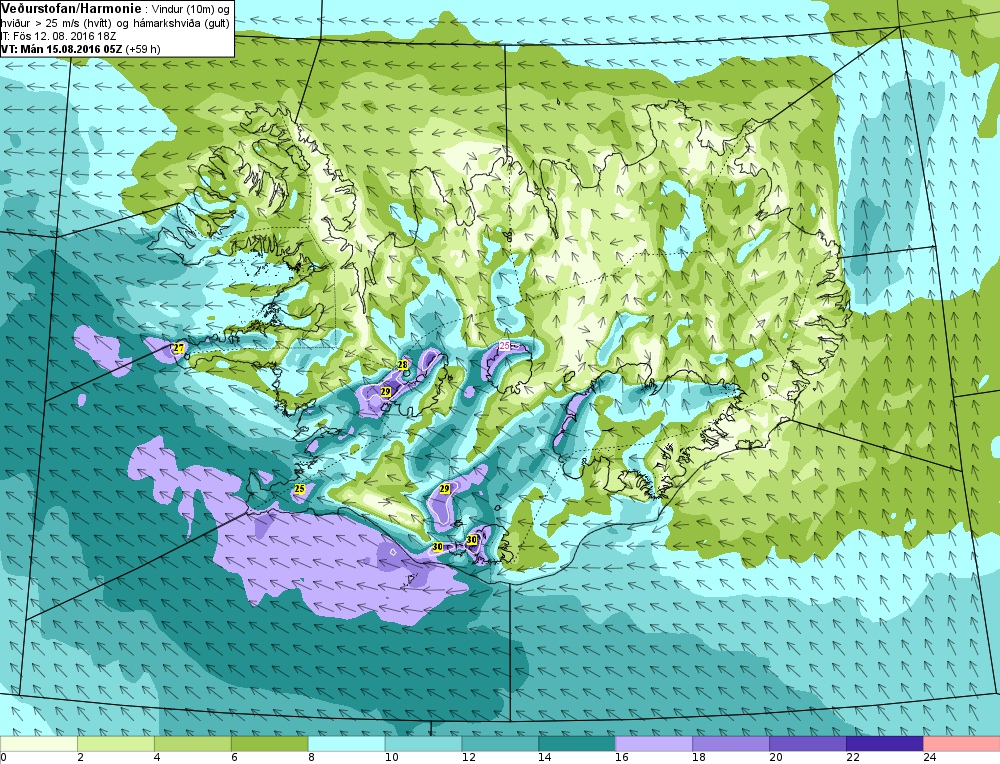Click the white-boxed 25 gust label
Viewport: 1000px width, 764px height.
click(x=504, y=346)
